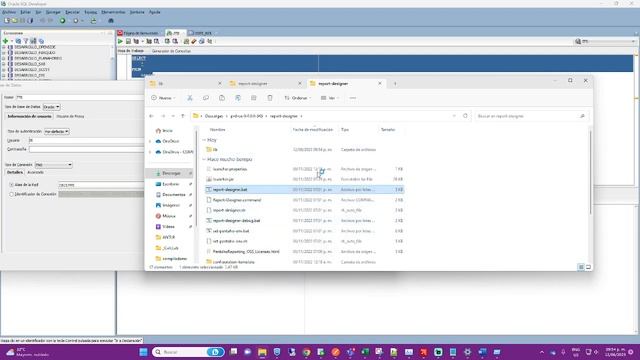Click the refresh icon in Conexiones panel
This screenshot has height=360, width=640.
[x=18, y=41]
